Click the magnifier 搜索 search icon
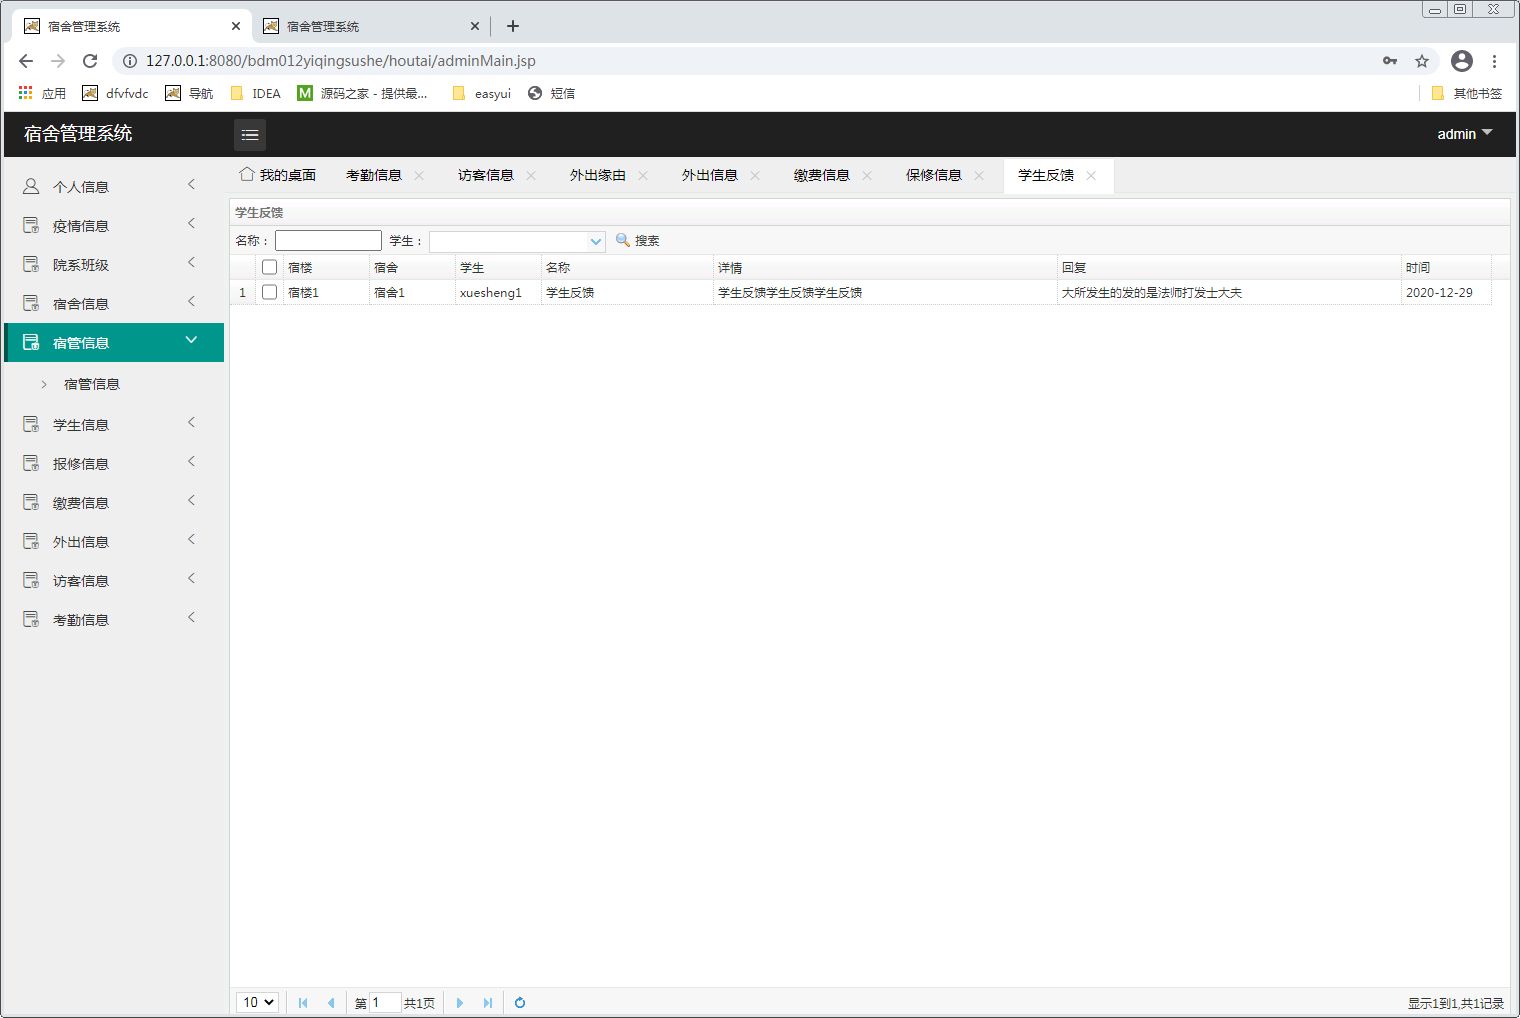Viewport: 1520px width, 1018px height. point(623,240)
